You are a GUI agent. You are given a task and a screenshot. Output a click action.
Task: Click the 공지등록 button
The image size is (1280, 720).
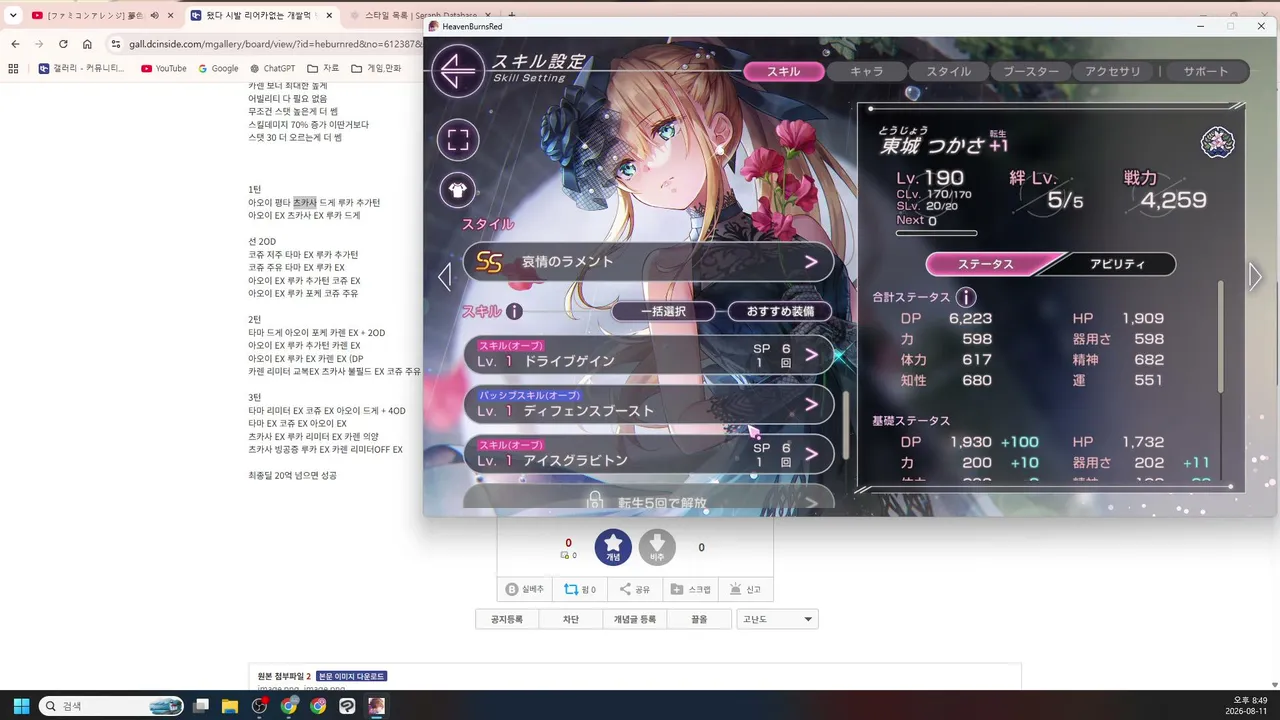point(507,619)
